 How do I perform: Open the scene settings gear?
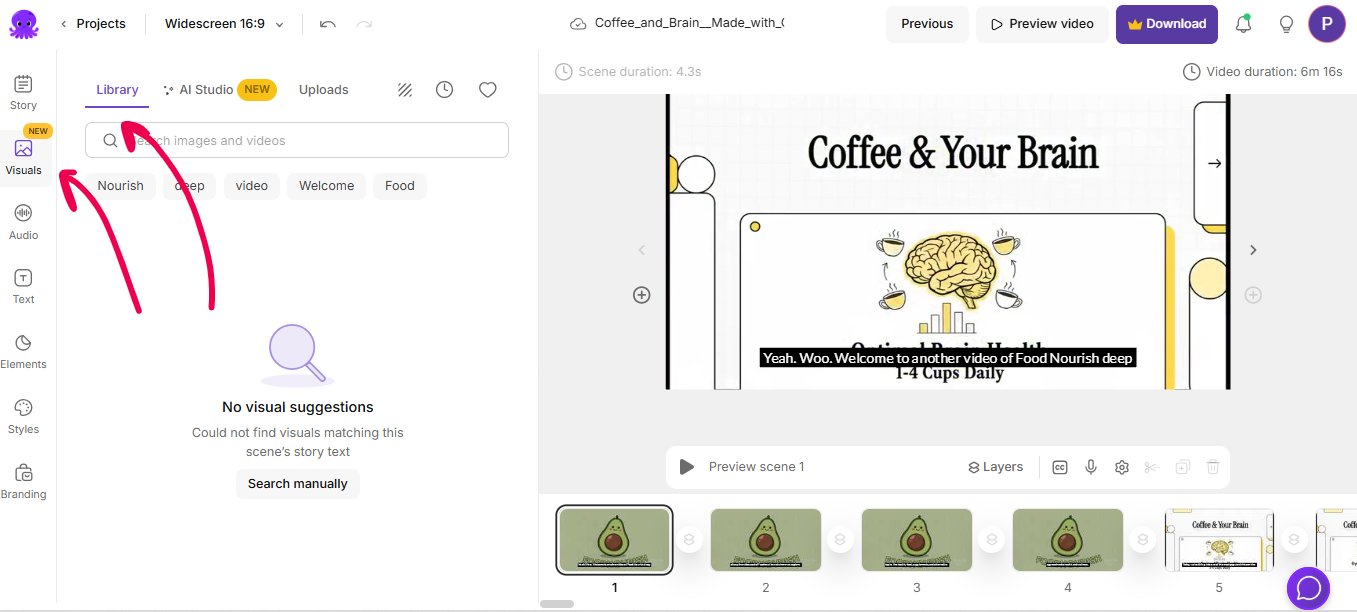pos(1121,467)
